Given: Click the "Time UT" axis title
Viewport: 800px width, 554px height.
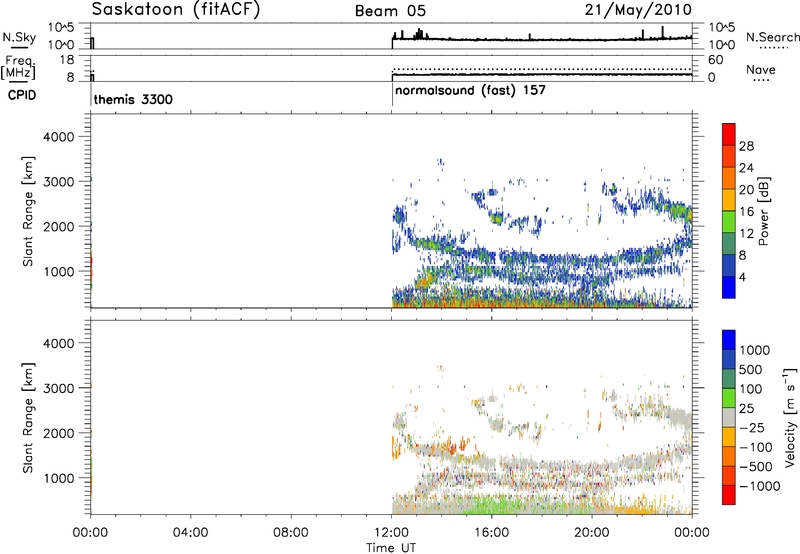Looking at the screenshot, I should click(391, 548).
